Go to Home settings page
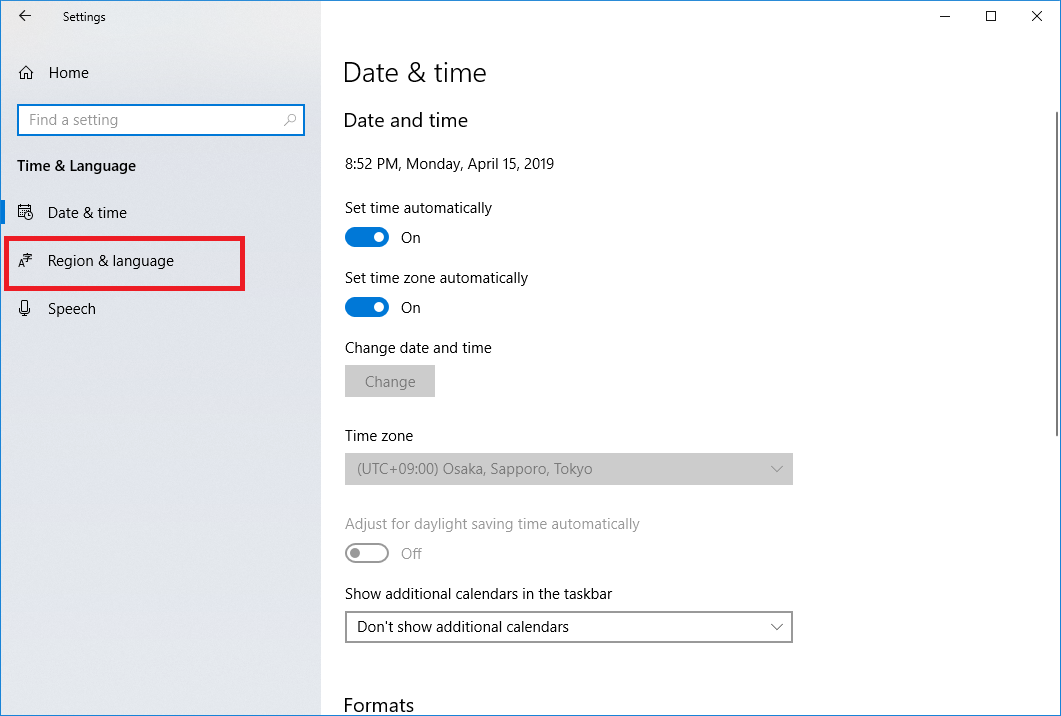Viewport: 1061px width, 716px height. click(160, 72)
